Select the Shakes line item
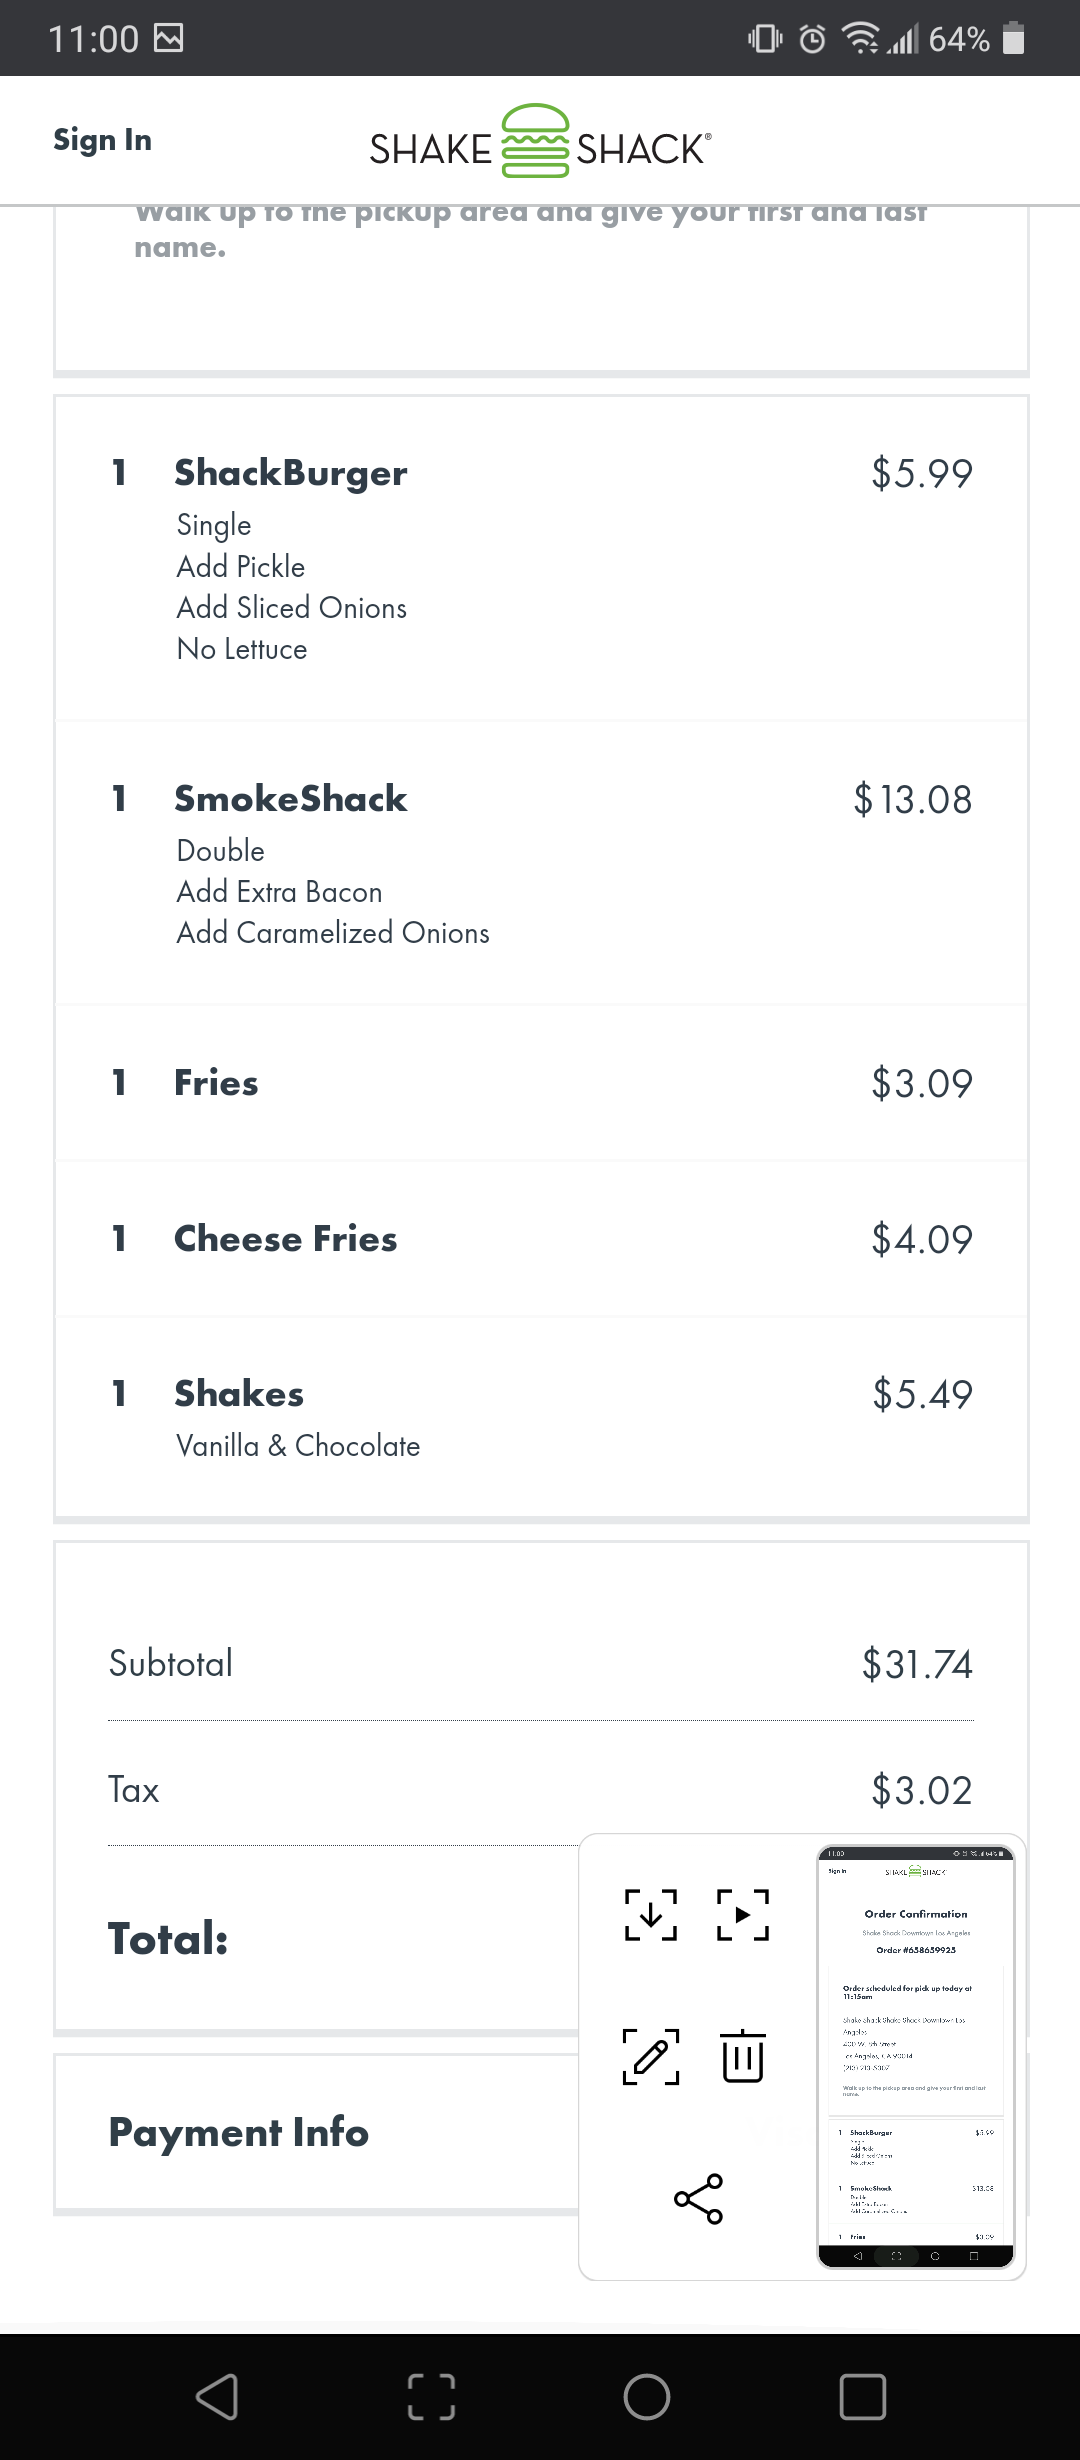 (239, 1394)
